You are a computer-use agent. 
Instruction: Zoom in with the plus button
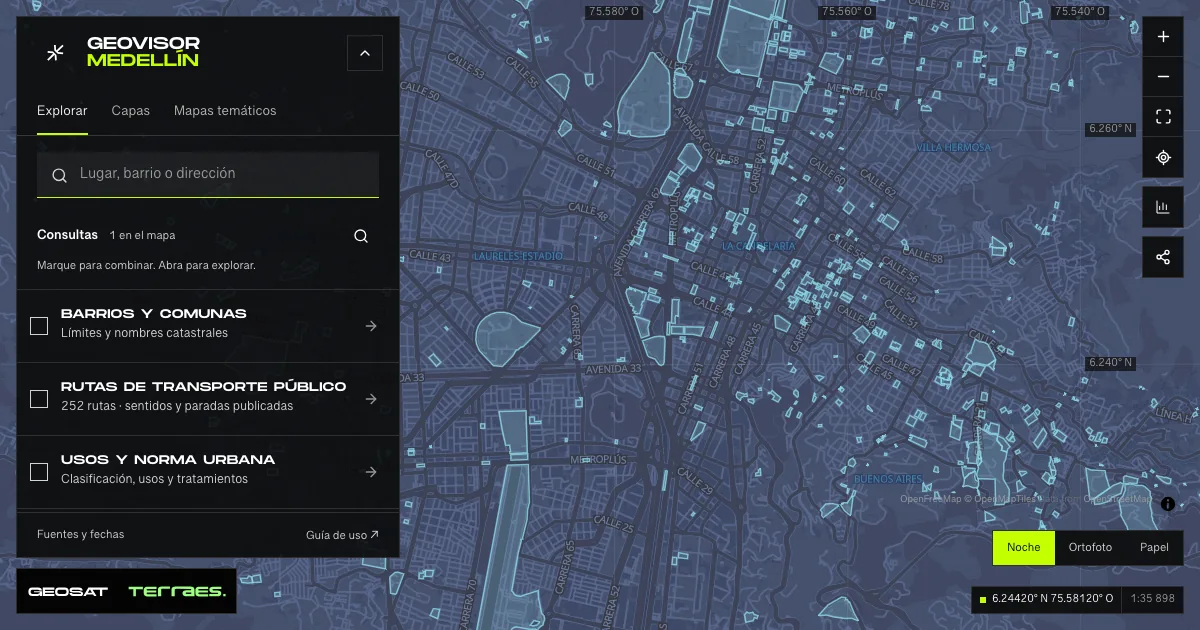click(x=1163, y=37)
